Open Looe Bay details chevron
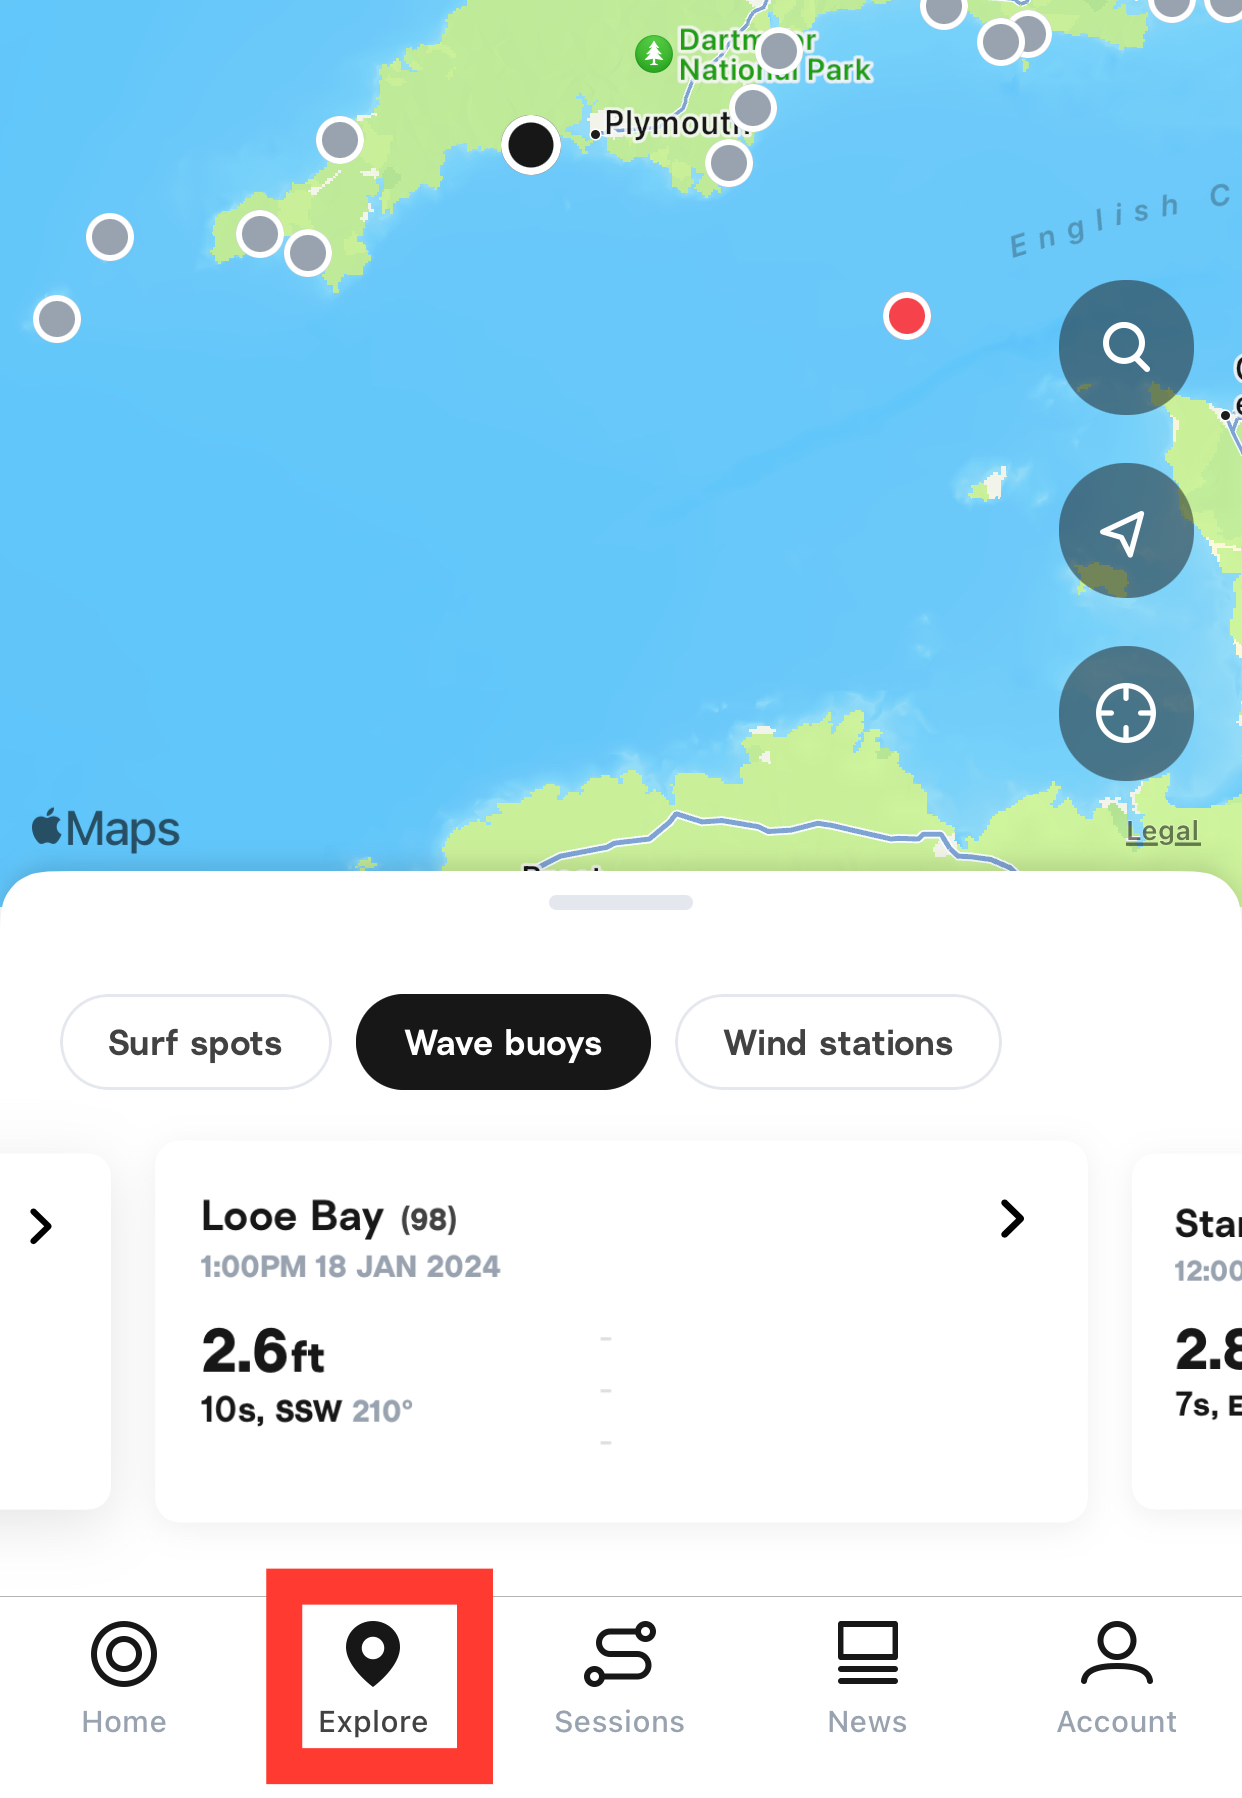The image size is (1242, 1798). pos(1012,1218)
